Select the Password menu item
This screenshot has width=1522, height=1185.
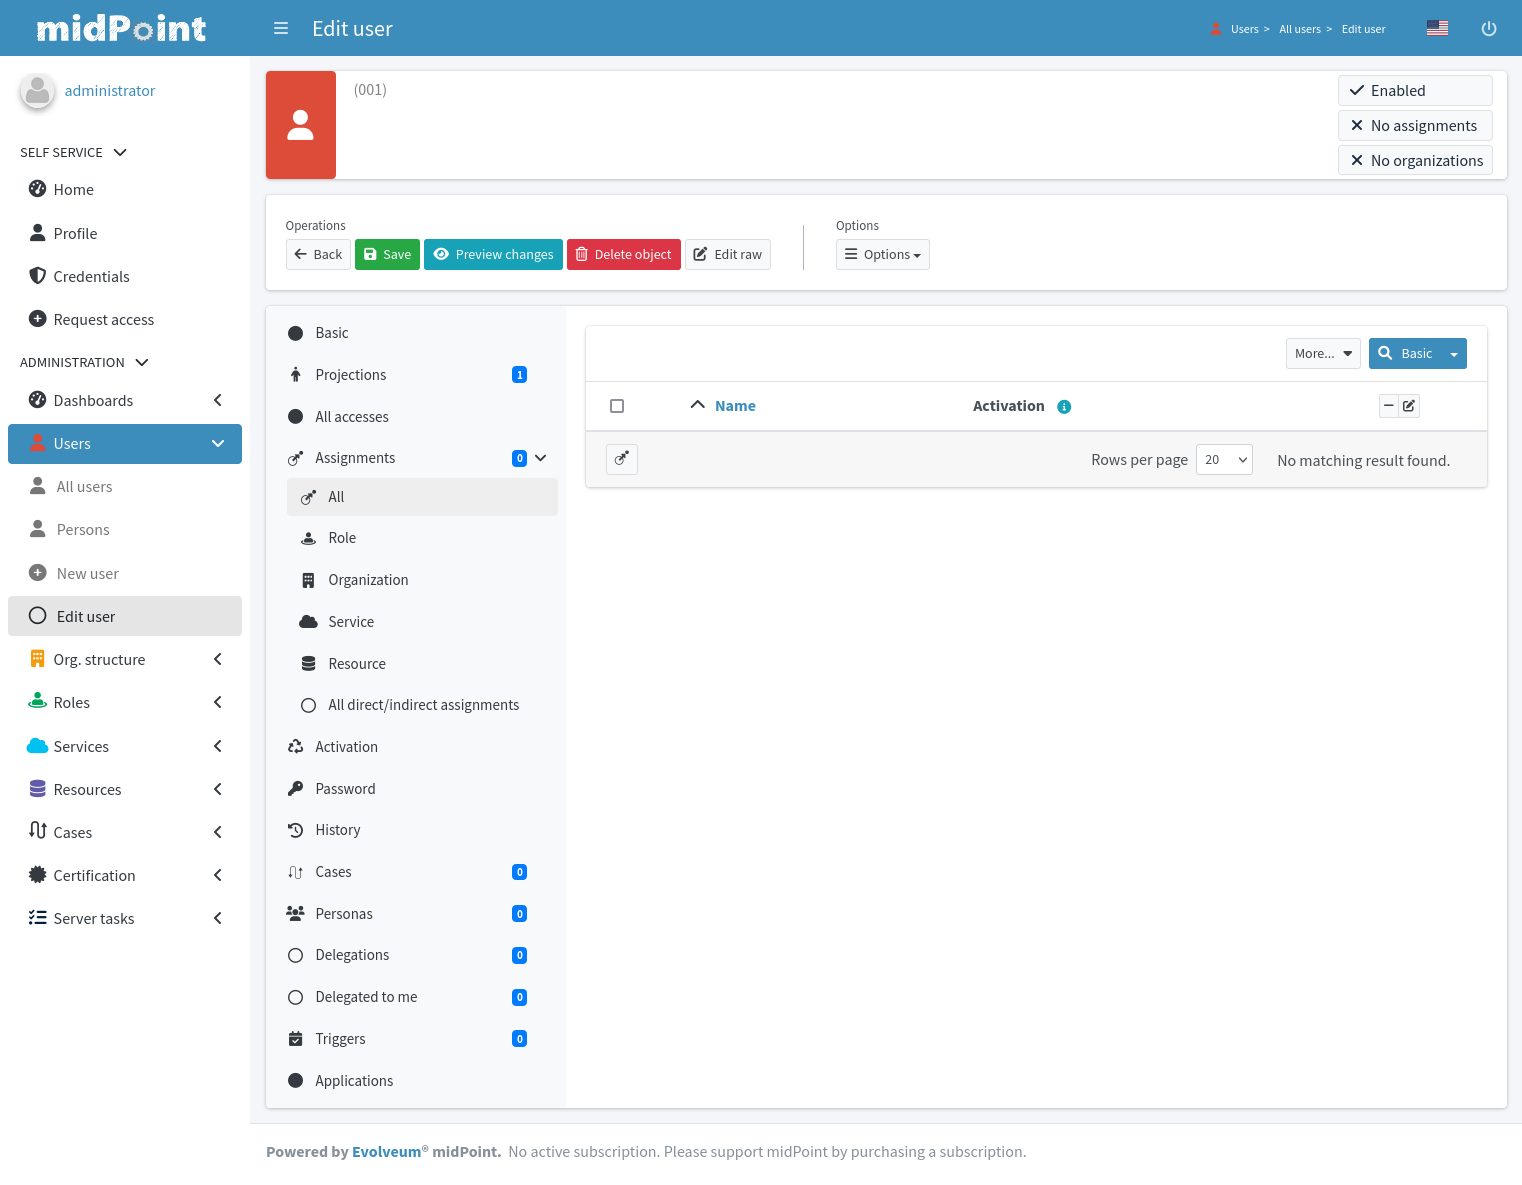[x=345, y=789]
